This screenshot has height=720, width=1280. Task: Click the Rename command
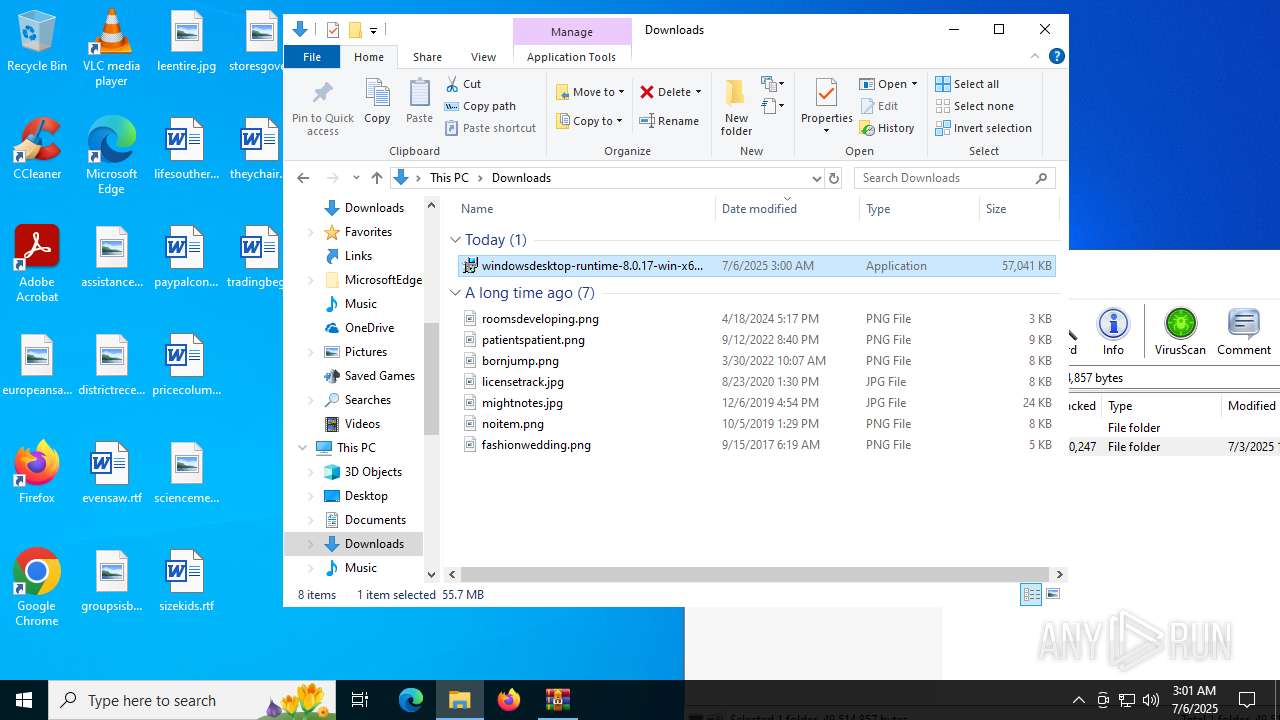click(669, 121)
